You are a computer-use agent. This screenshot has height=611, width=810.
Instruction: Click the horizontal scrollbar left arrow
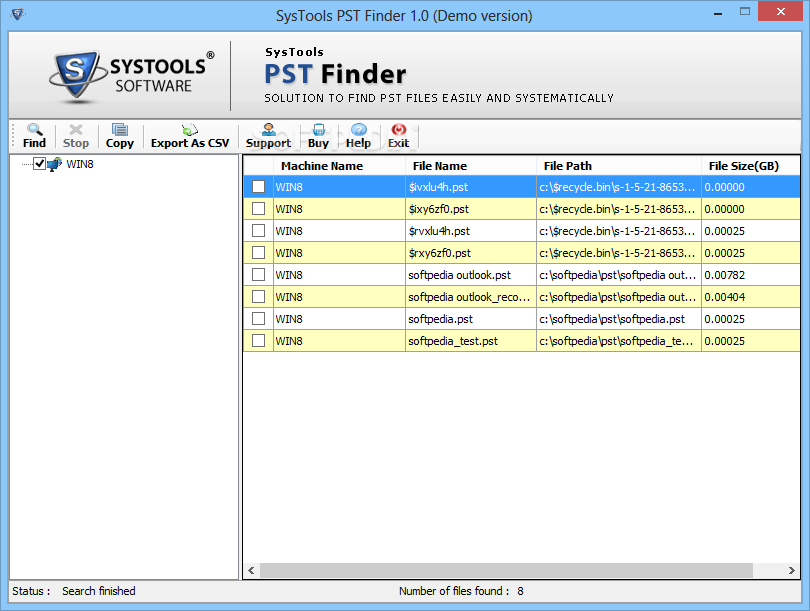point(252,570)
